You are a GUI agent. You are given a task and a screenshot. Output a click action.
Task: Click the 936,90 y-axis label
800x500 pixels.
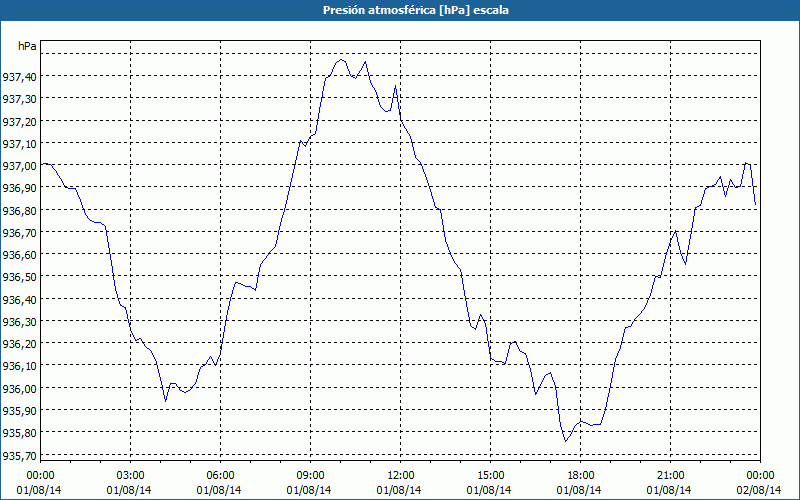[19, 188]
